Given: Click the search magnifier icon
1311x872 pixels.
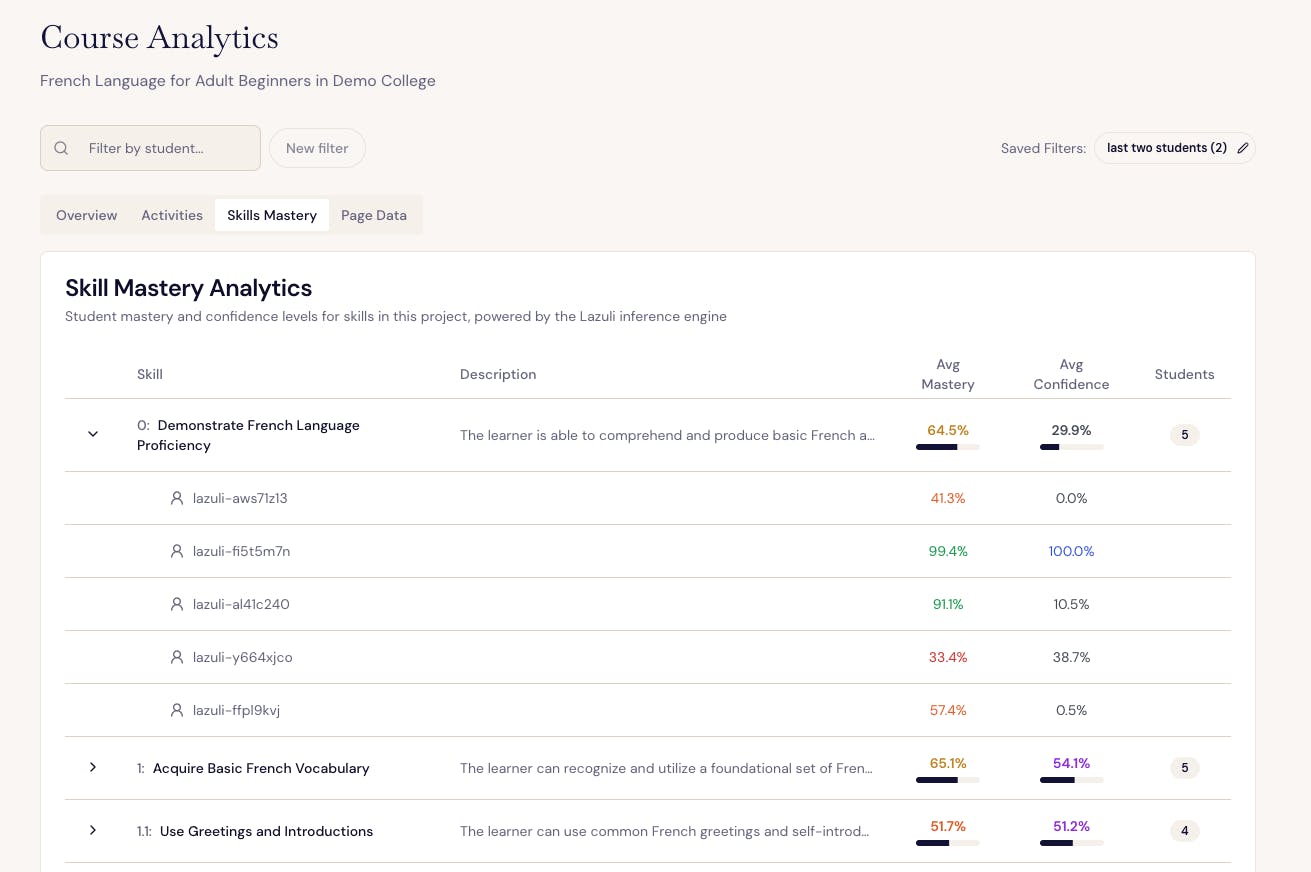Looking at the screenshot, I should [x=61, y=148].
